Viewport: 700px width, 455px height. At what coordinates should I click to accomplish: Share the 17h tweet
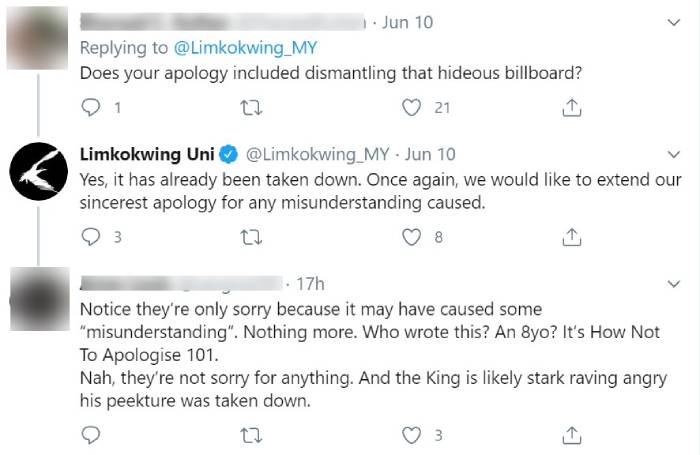click(x=572, y=435)
